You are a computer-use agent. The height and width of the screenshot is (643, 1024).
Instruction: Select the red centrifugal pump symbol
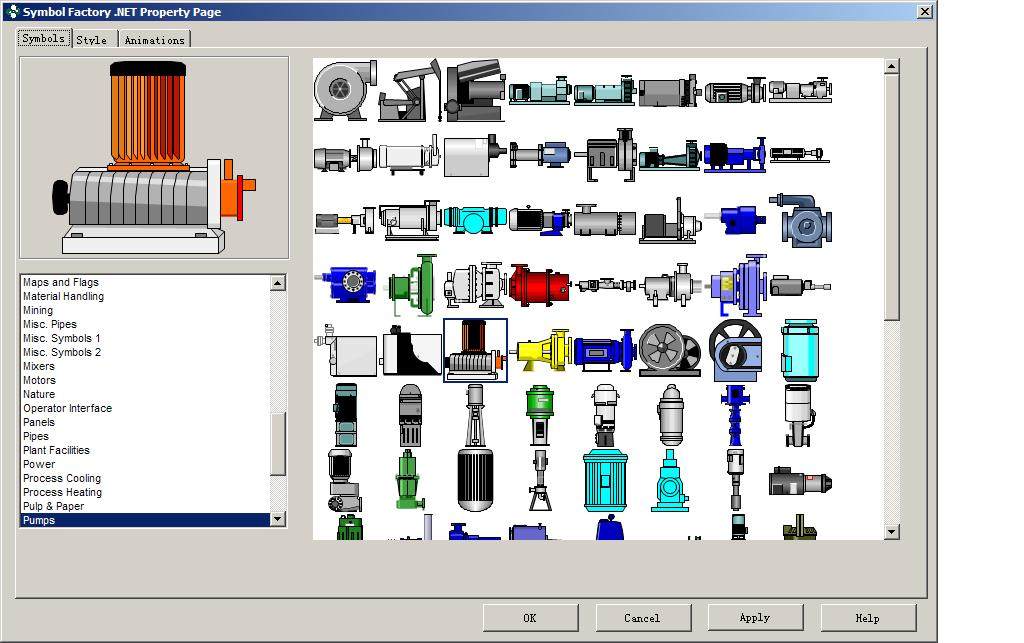pyautogui.click(x=540, y=285)
